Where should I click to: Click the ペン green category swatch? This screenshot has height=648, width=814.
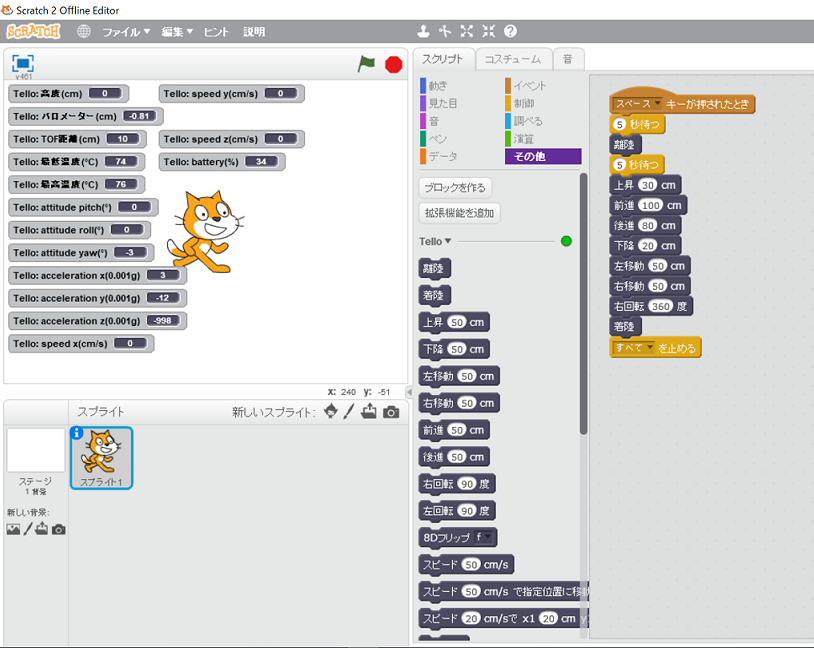[x=423, y=139]
